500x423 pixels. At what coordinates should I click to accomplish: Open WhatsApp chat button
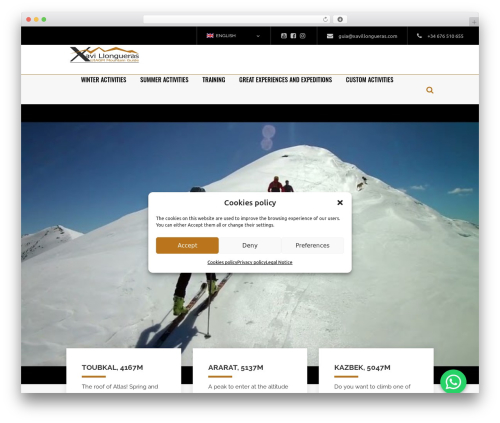click(453, 382)
